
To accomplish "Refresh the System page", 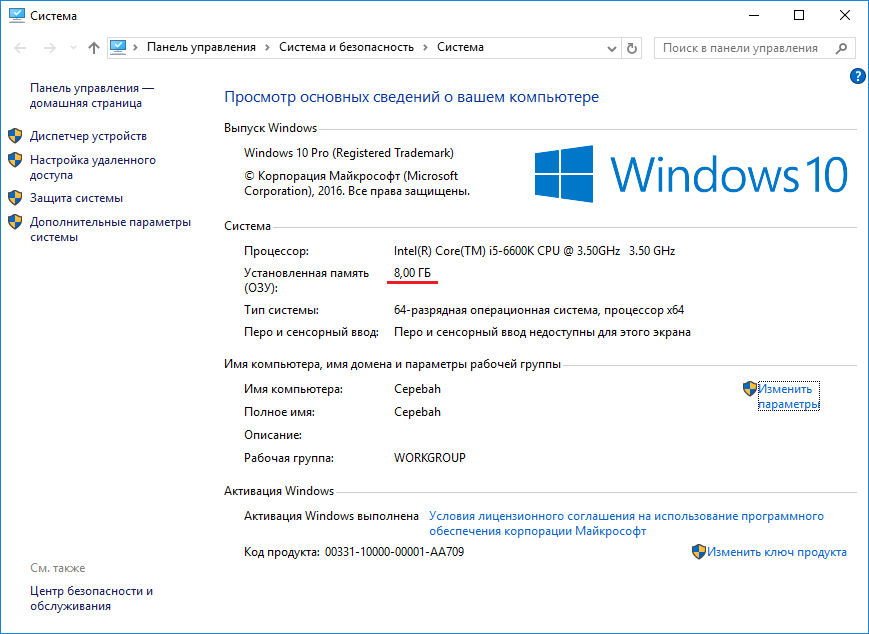I will [x=632, y=48].
